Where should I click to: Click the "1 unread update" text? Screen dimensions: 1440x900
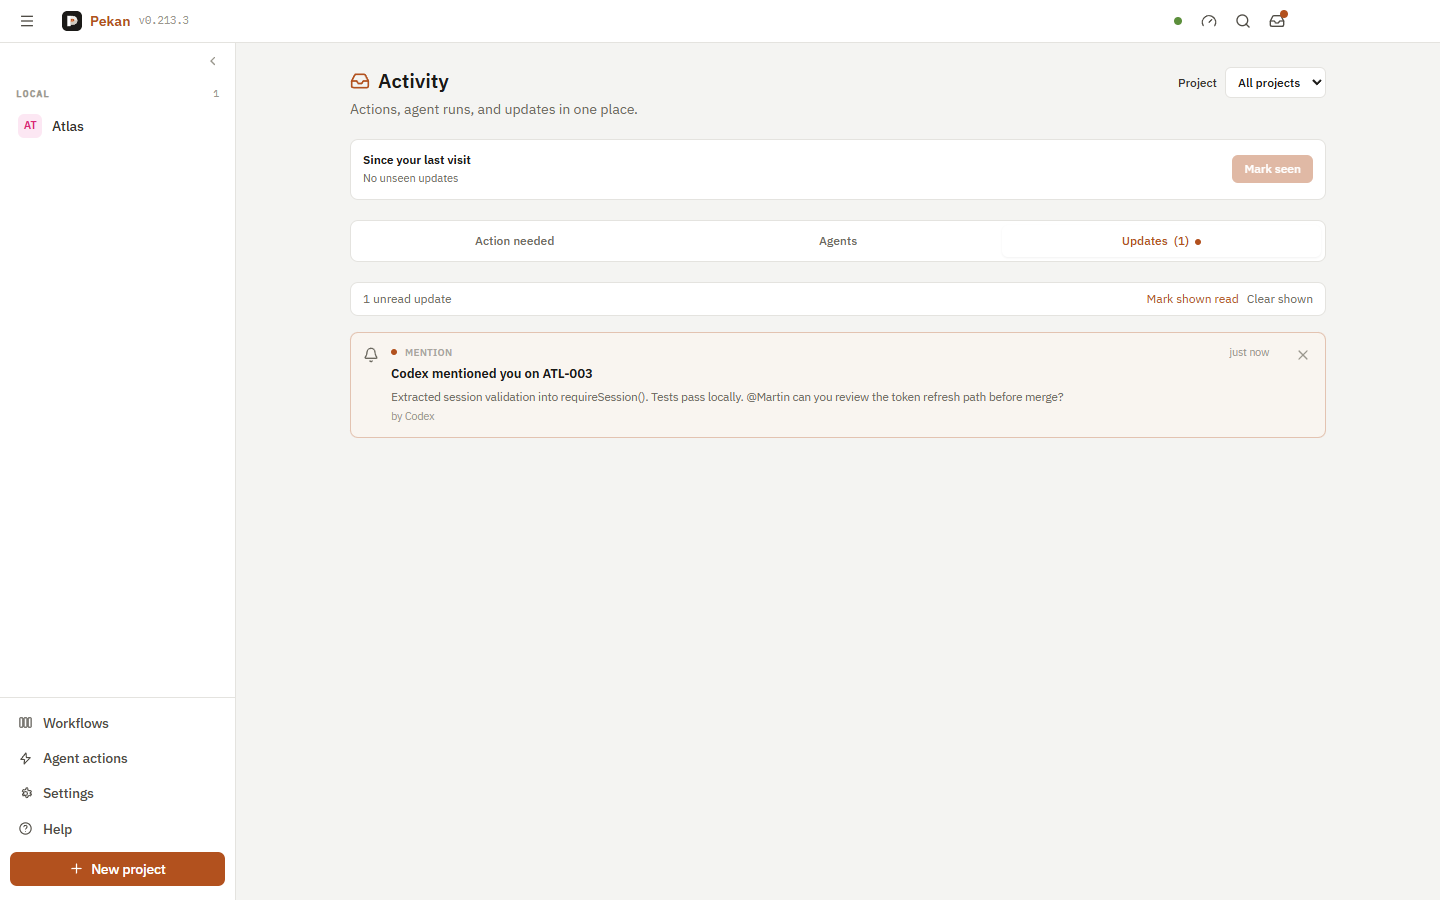click(407, 299)
